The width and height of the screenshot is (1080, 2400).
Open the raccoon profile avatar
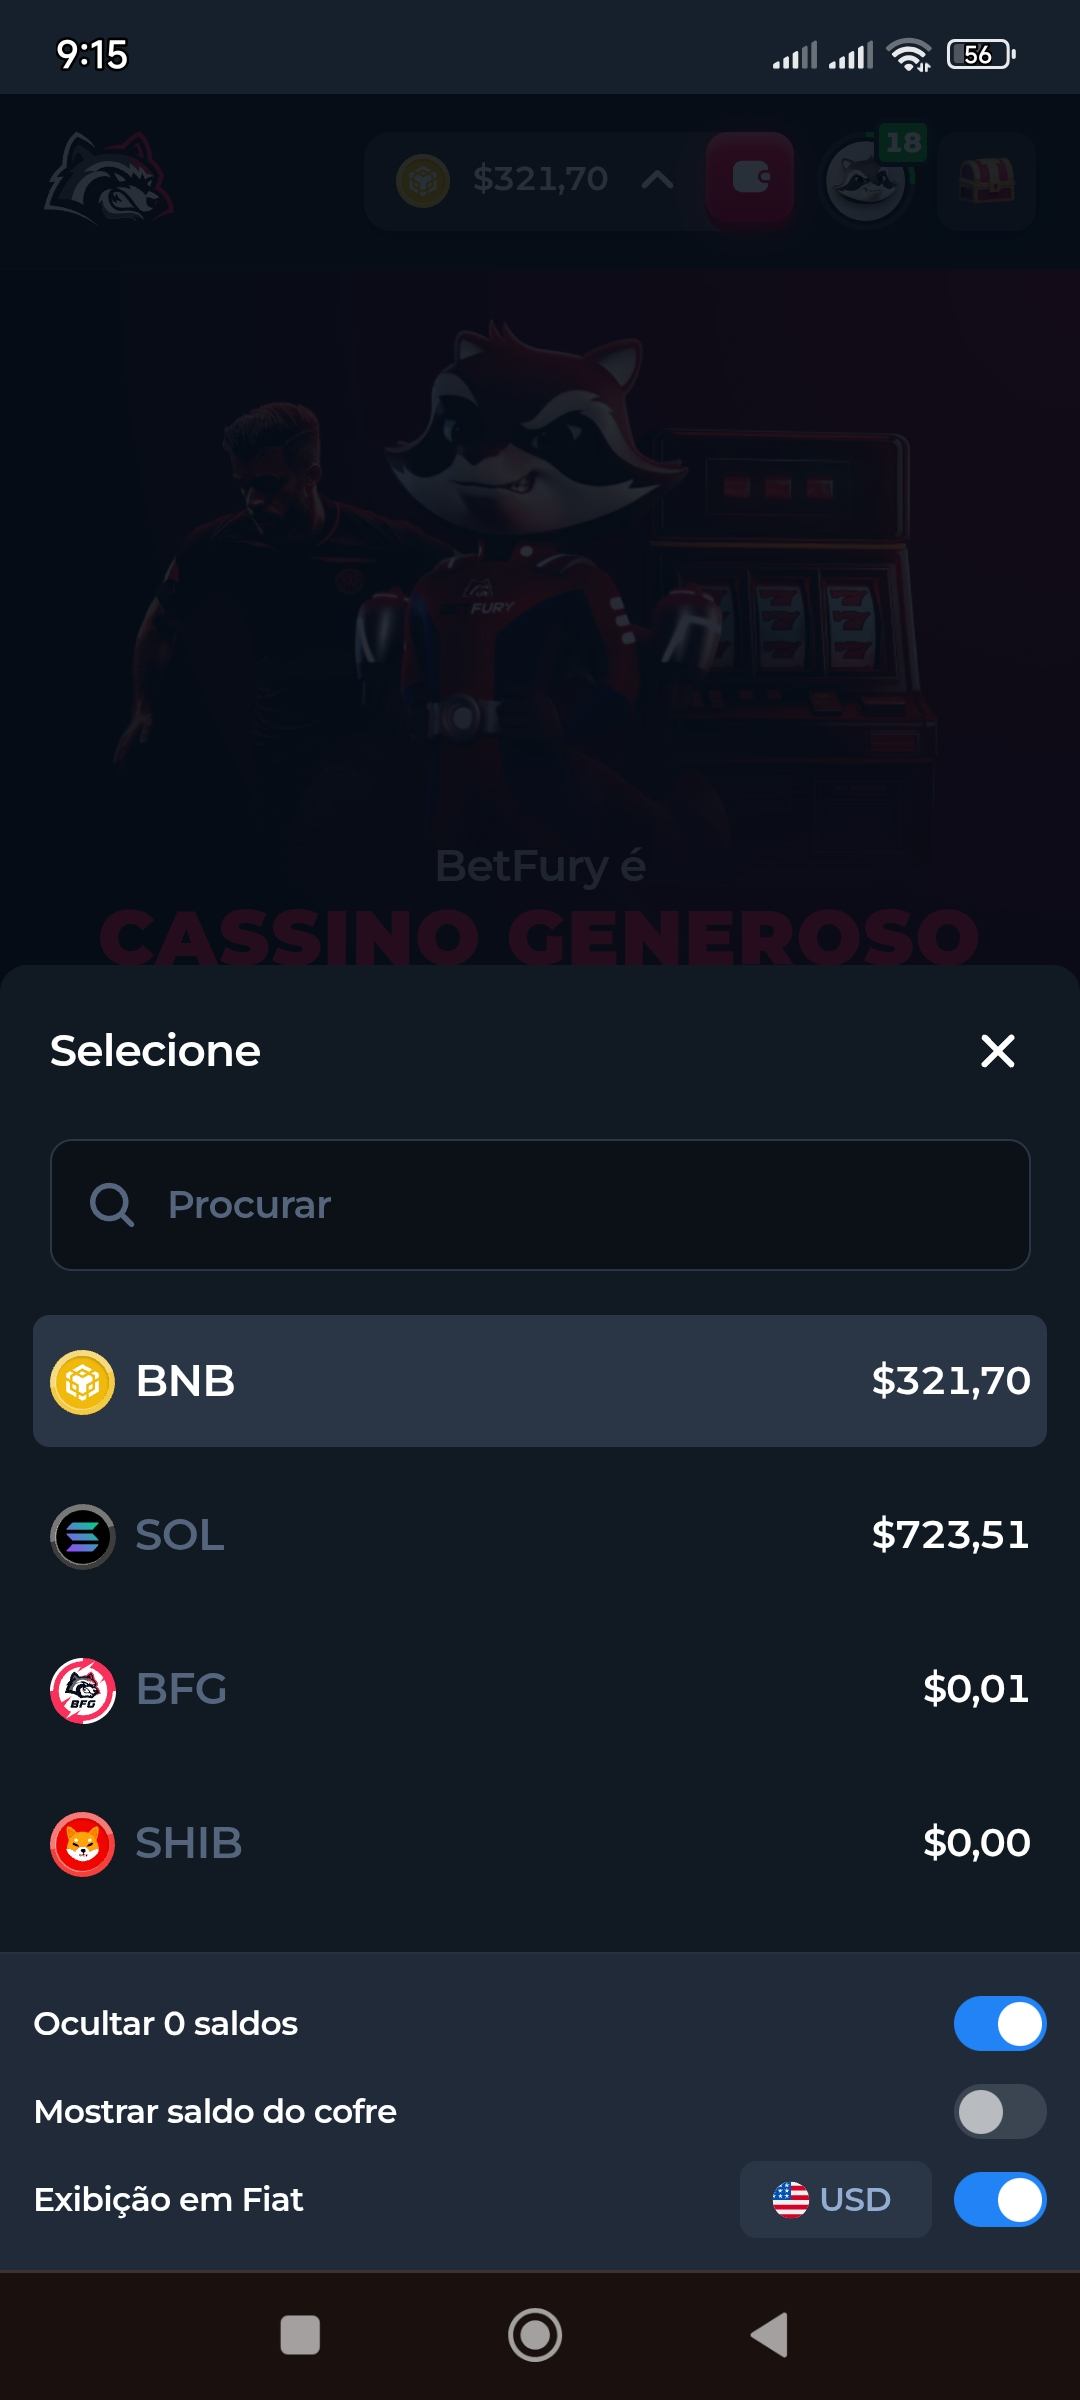pyautogui.click(x=866, y=182)
